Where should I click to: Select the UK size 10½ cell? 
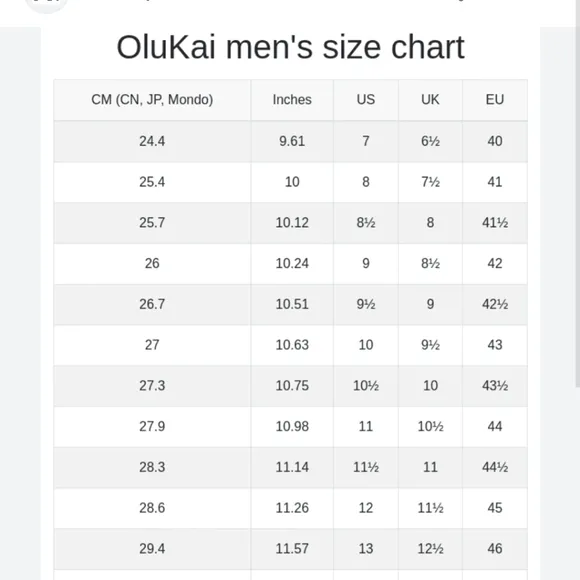point(430,426)
